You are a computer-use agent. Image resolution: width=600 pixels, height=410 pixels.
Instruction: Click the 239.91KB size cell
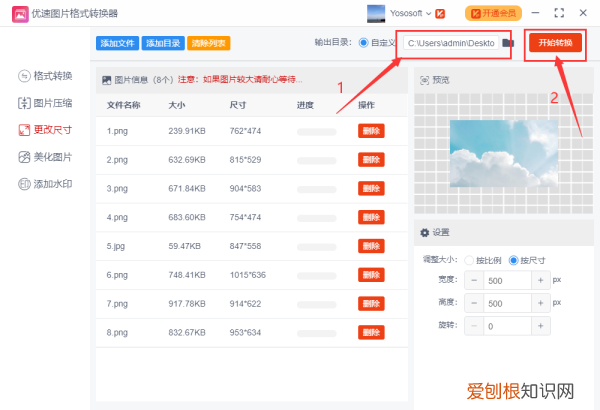pos(187,131)
